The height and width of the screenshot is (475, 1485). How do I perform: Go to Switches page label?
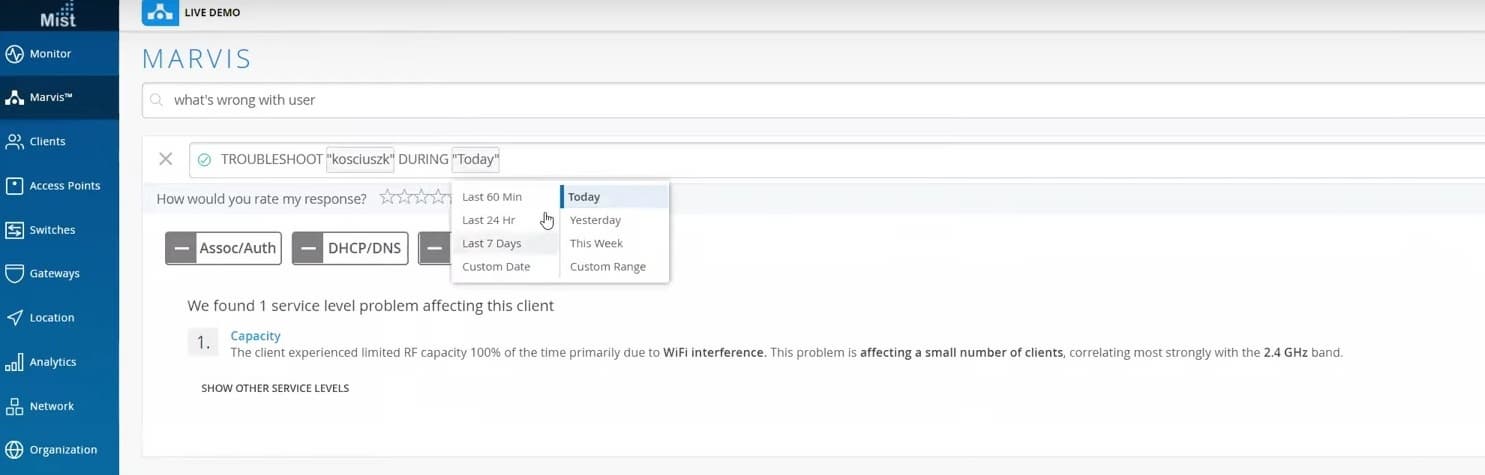(52, 230)
